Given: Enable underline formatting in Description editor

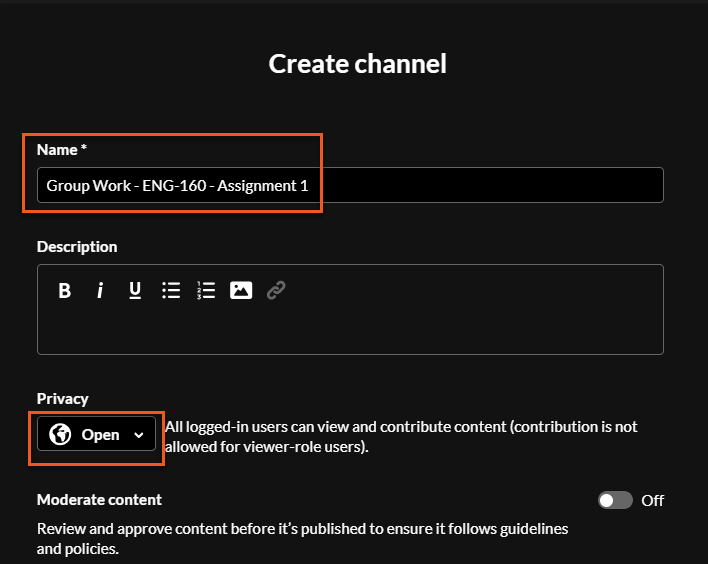Looking at the screenshot, I should coord(135,291).
